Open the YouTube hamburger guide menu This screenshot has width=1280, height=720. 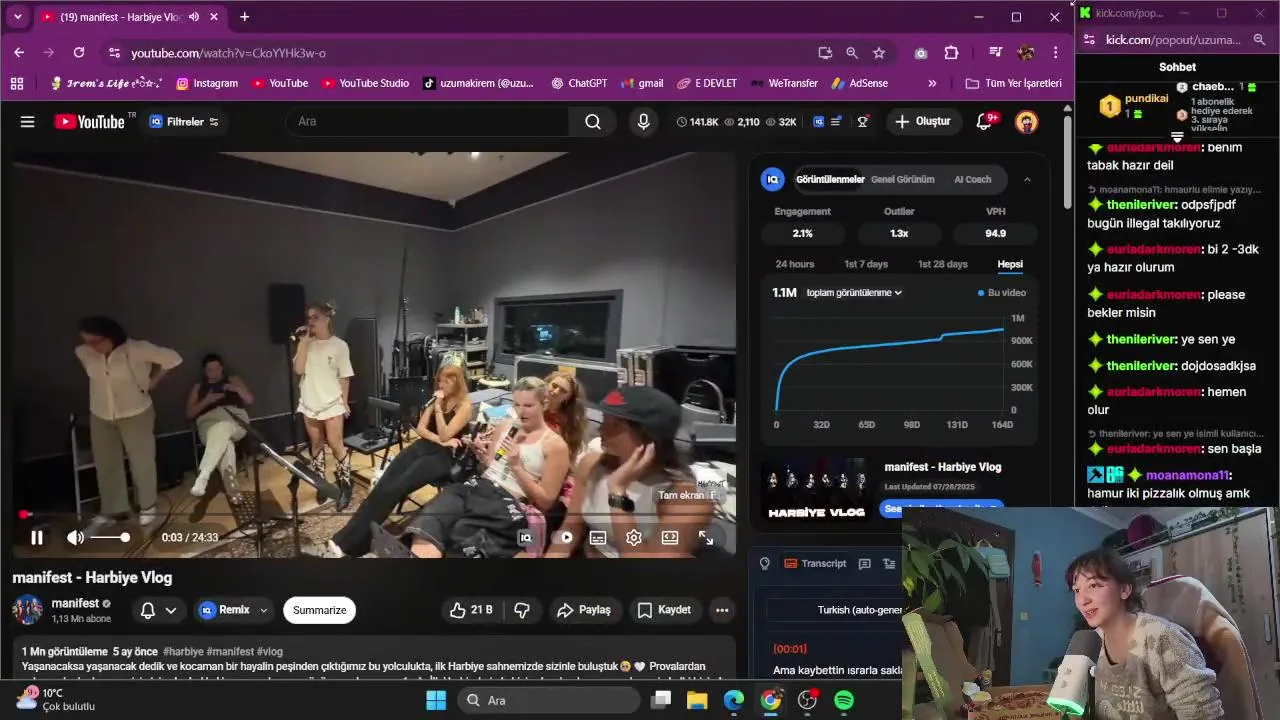coord(28,122)
